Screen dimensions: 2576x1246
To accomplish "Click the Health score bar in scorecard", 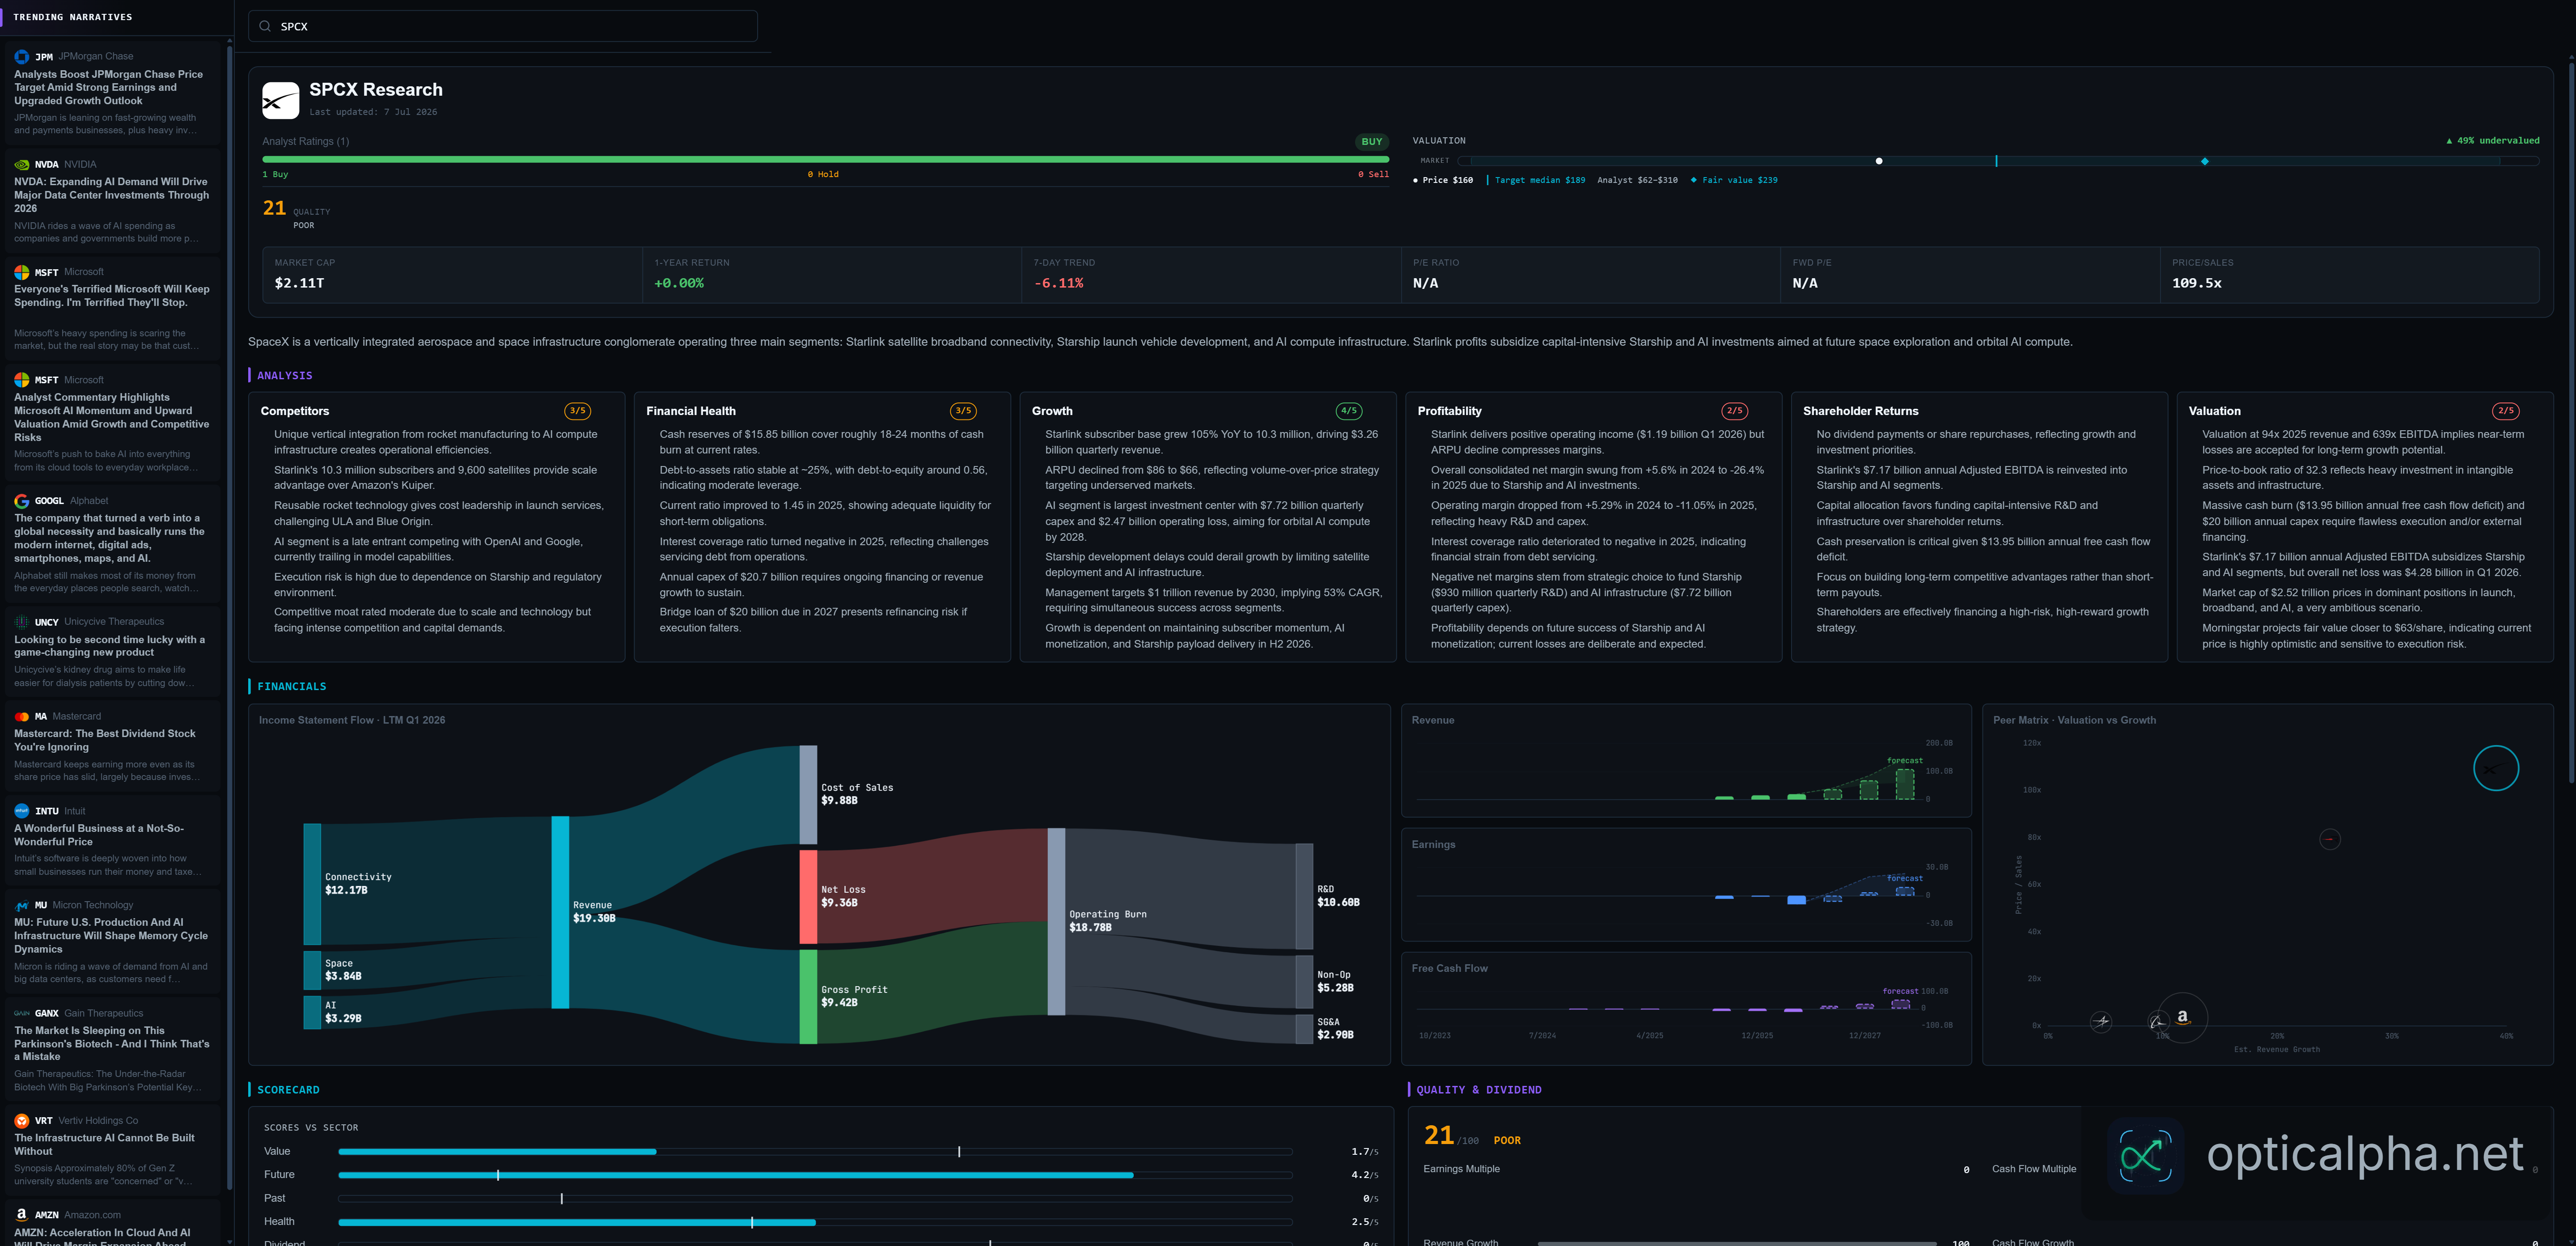I will point(815,1222).
